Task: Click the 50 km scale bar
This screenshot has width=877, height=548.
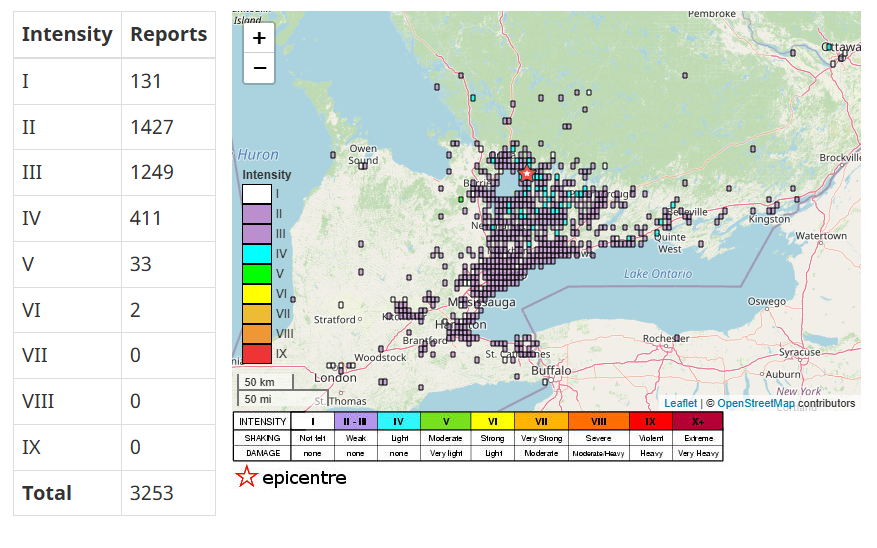Action: click(x=266, y=382)
